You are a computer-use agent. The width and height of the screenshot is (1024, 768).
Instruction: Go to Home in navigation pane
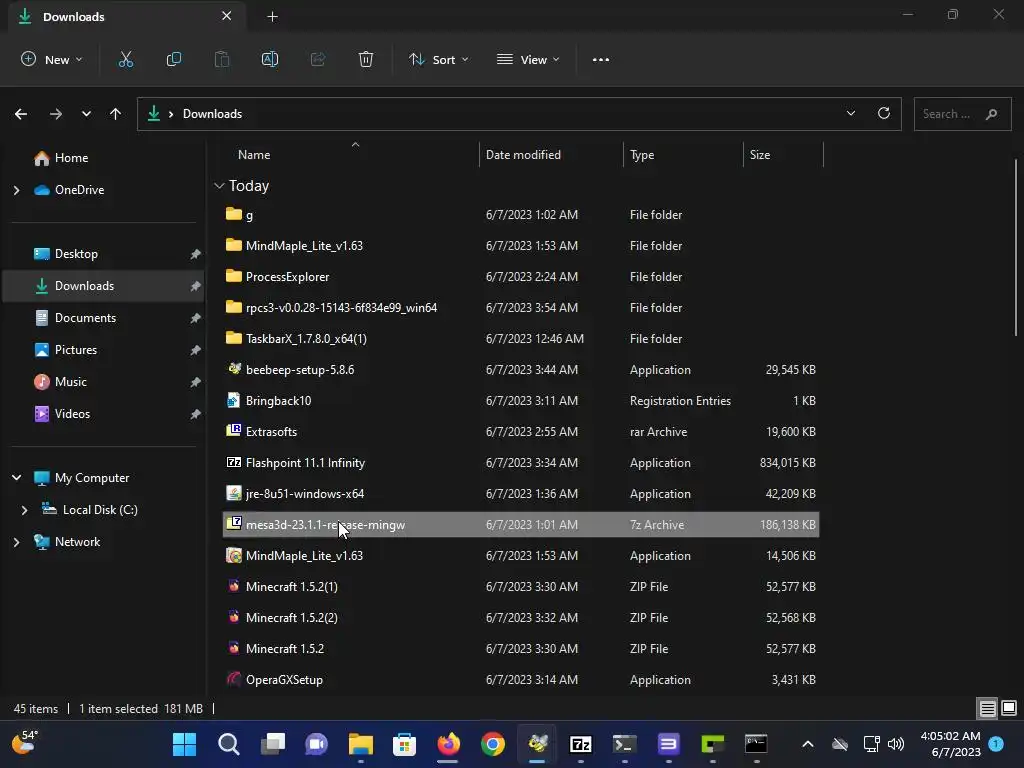pyautogui.click(x=71, y=158)
